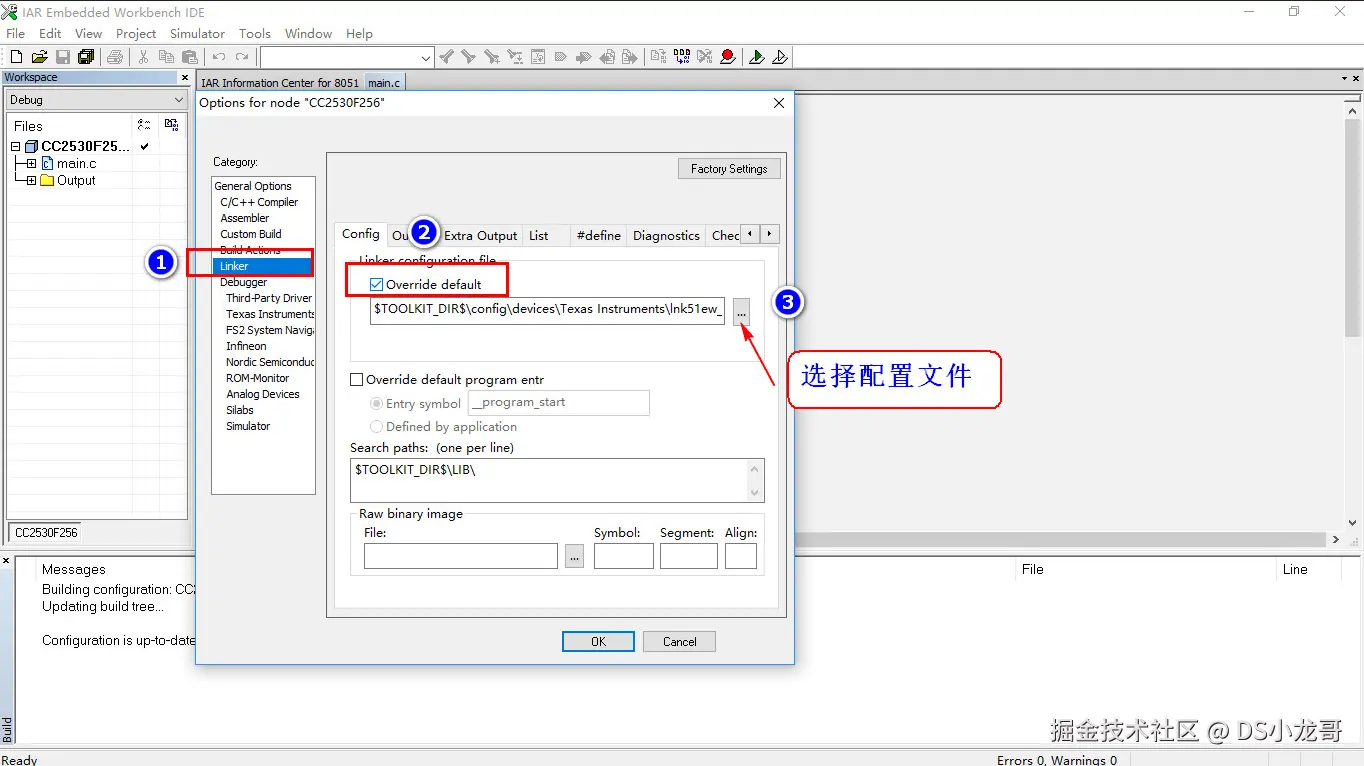
Task: Browse for linker configuration file with ... button
Action: (741, 311)
